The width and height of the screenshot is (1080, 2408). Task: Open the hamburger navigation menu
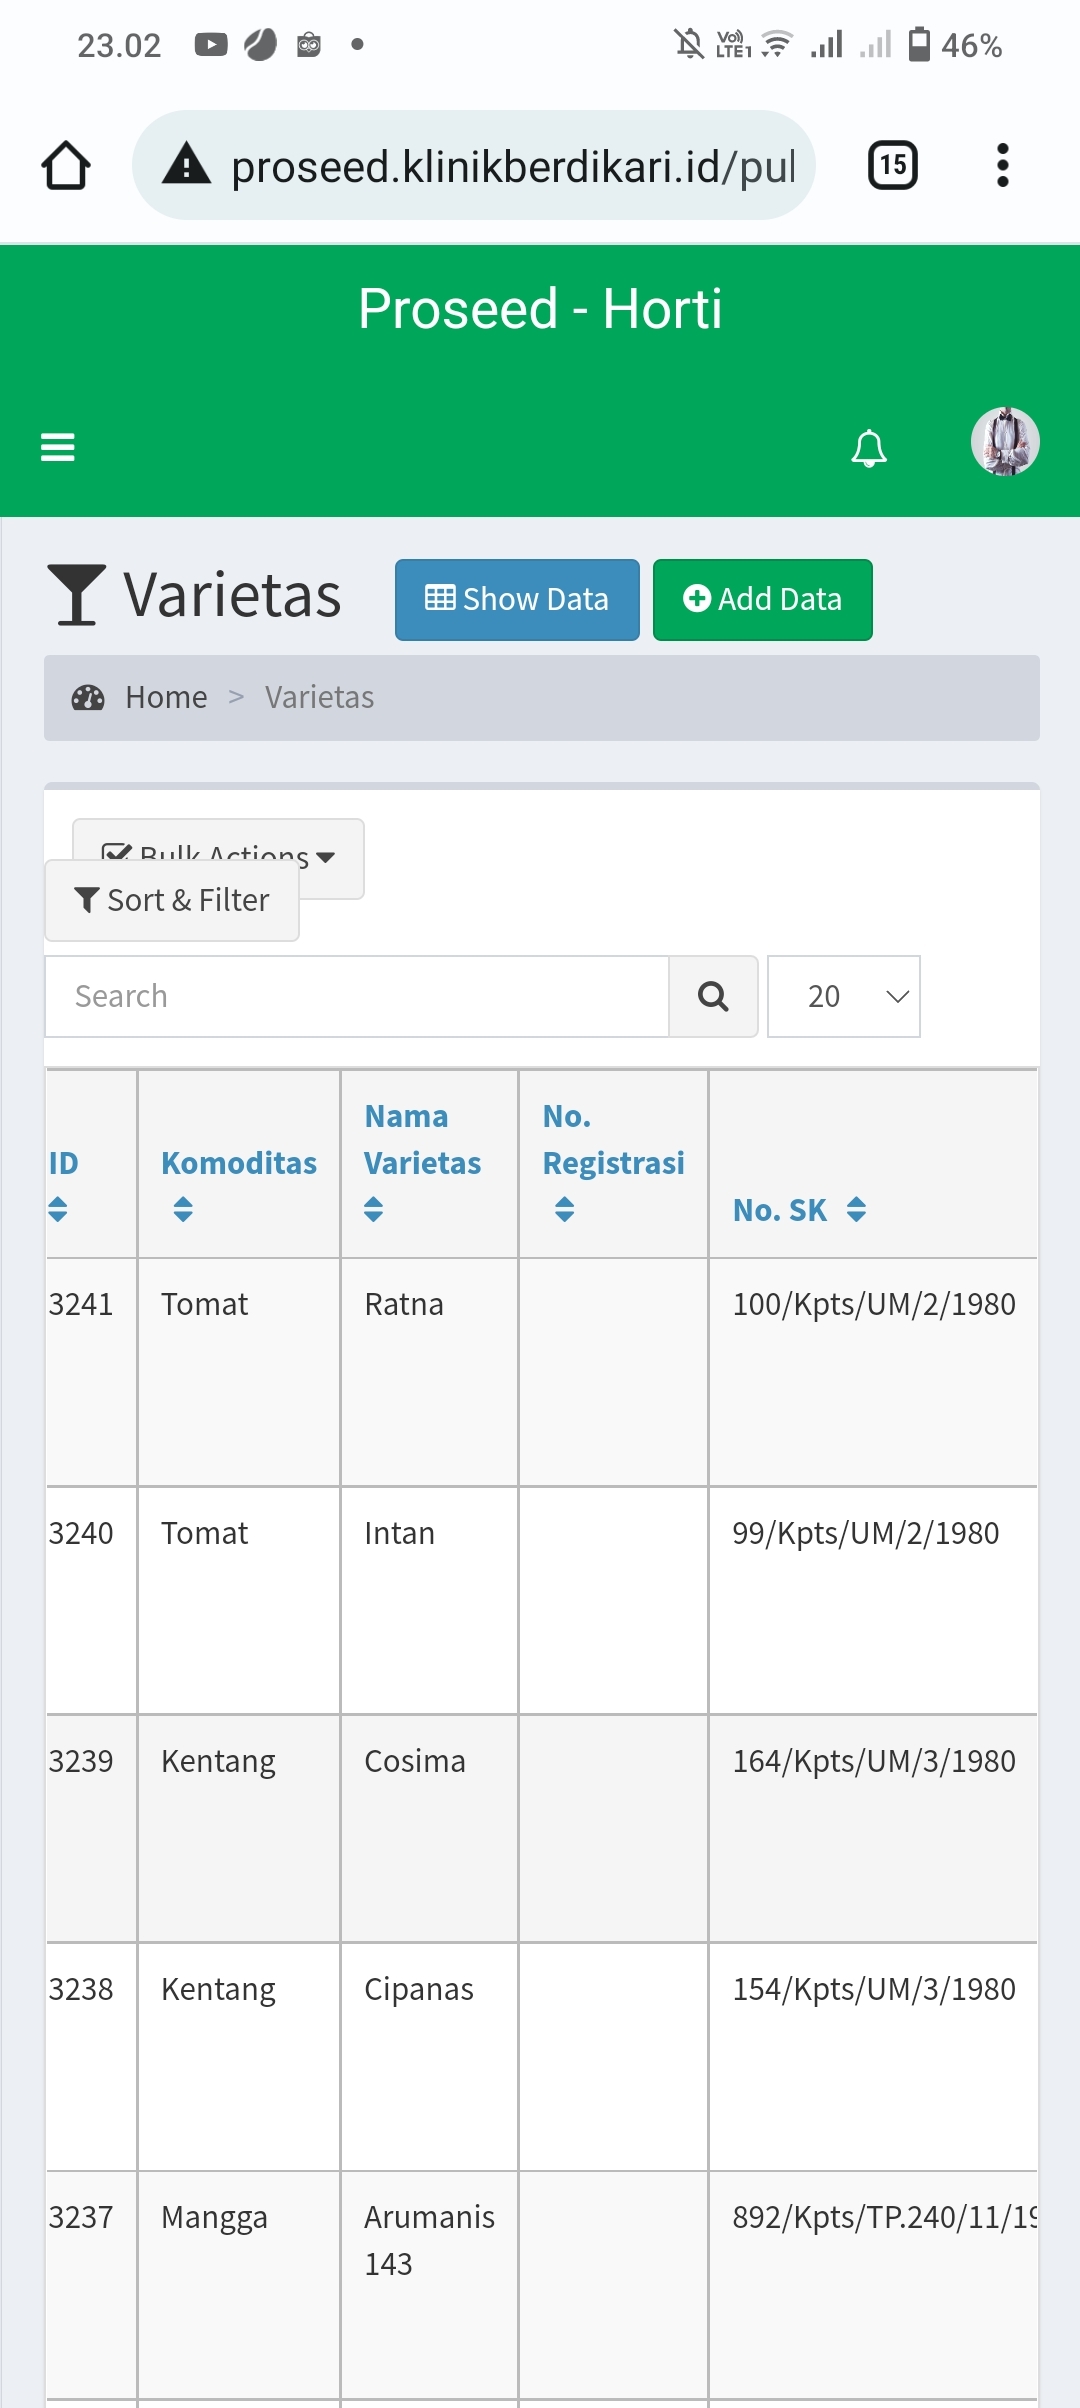pos(58,447)
